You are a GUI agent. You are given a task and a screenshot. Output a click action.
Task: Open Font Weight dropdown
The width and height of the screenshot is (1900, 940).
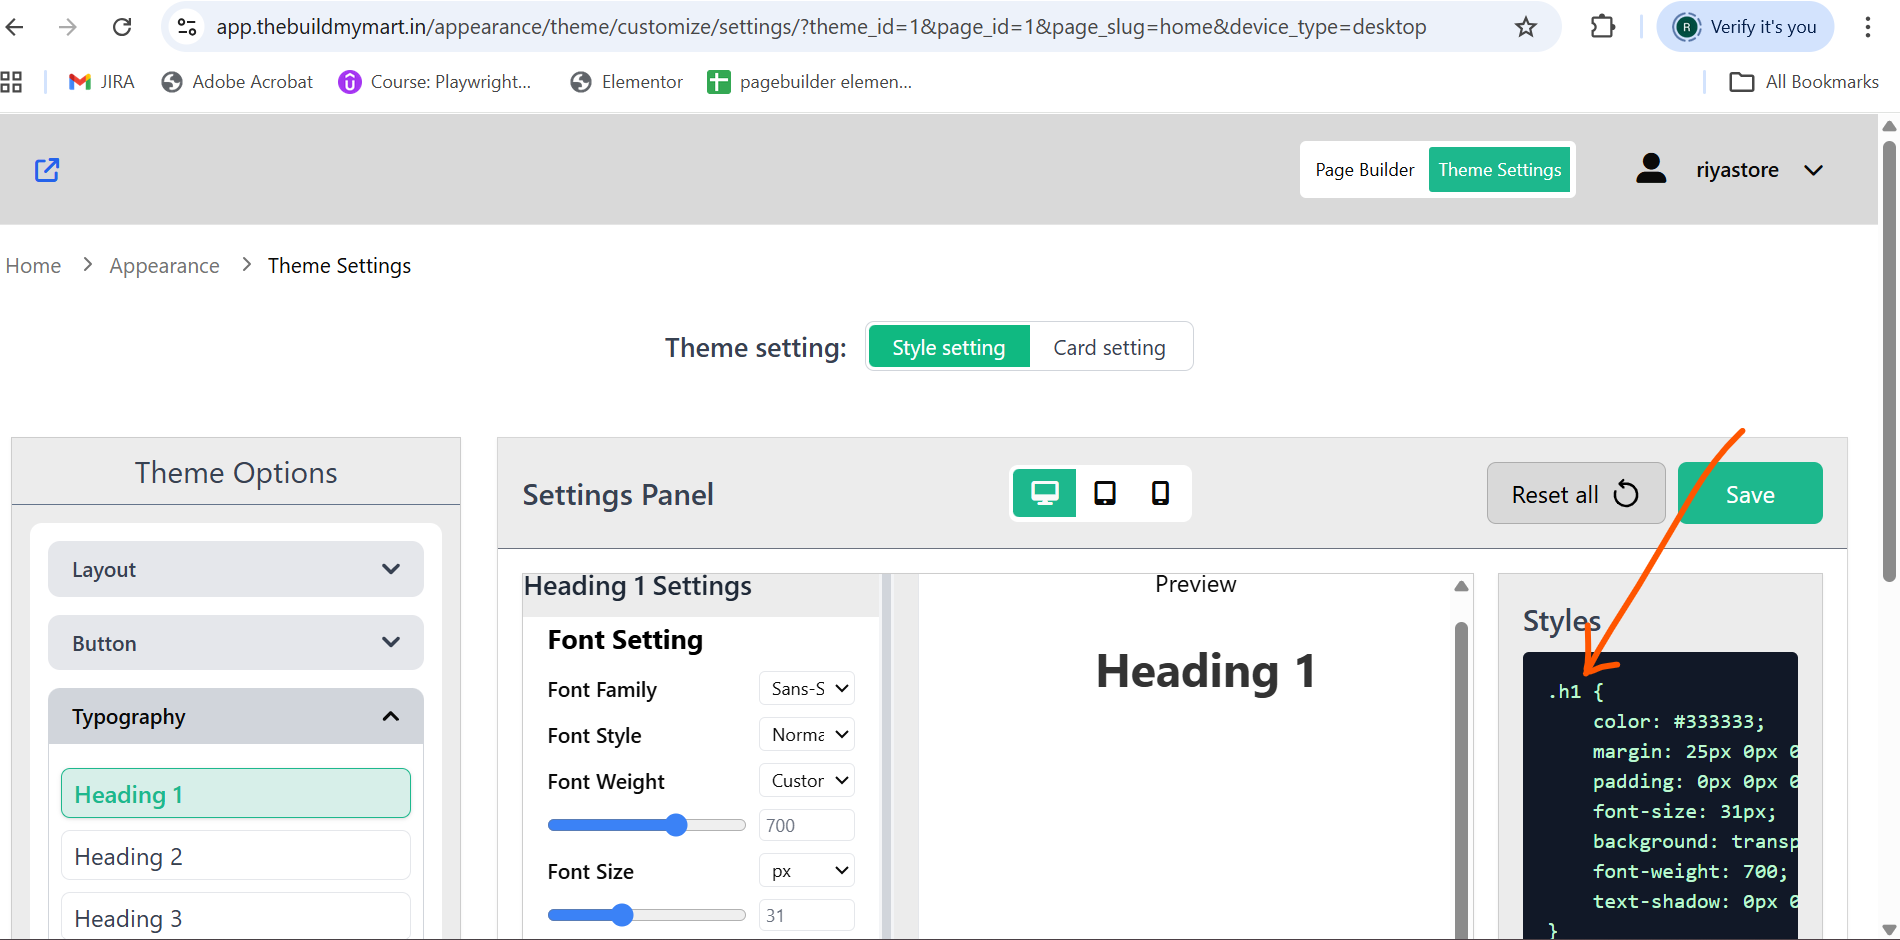807,780
